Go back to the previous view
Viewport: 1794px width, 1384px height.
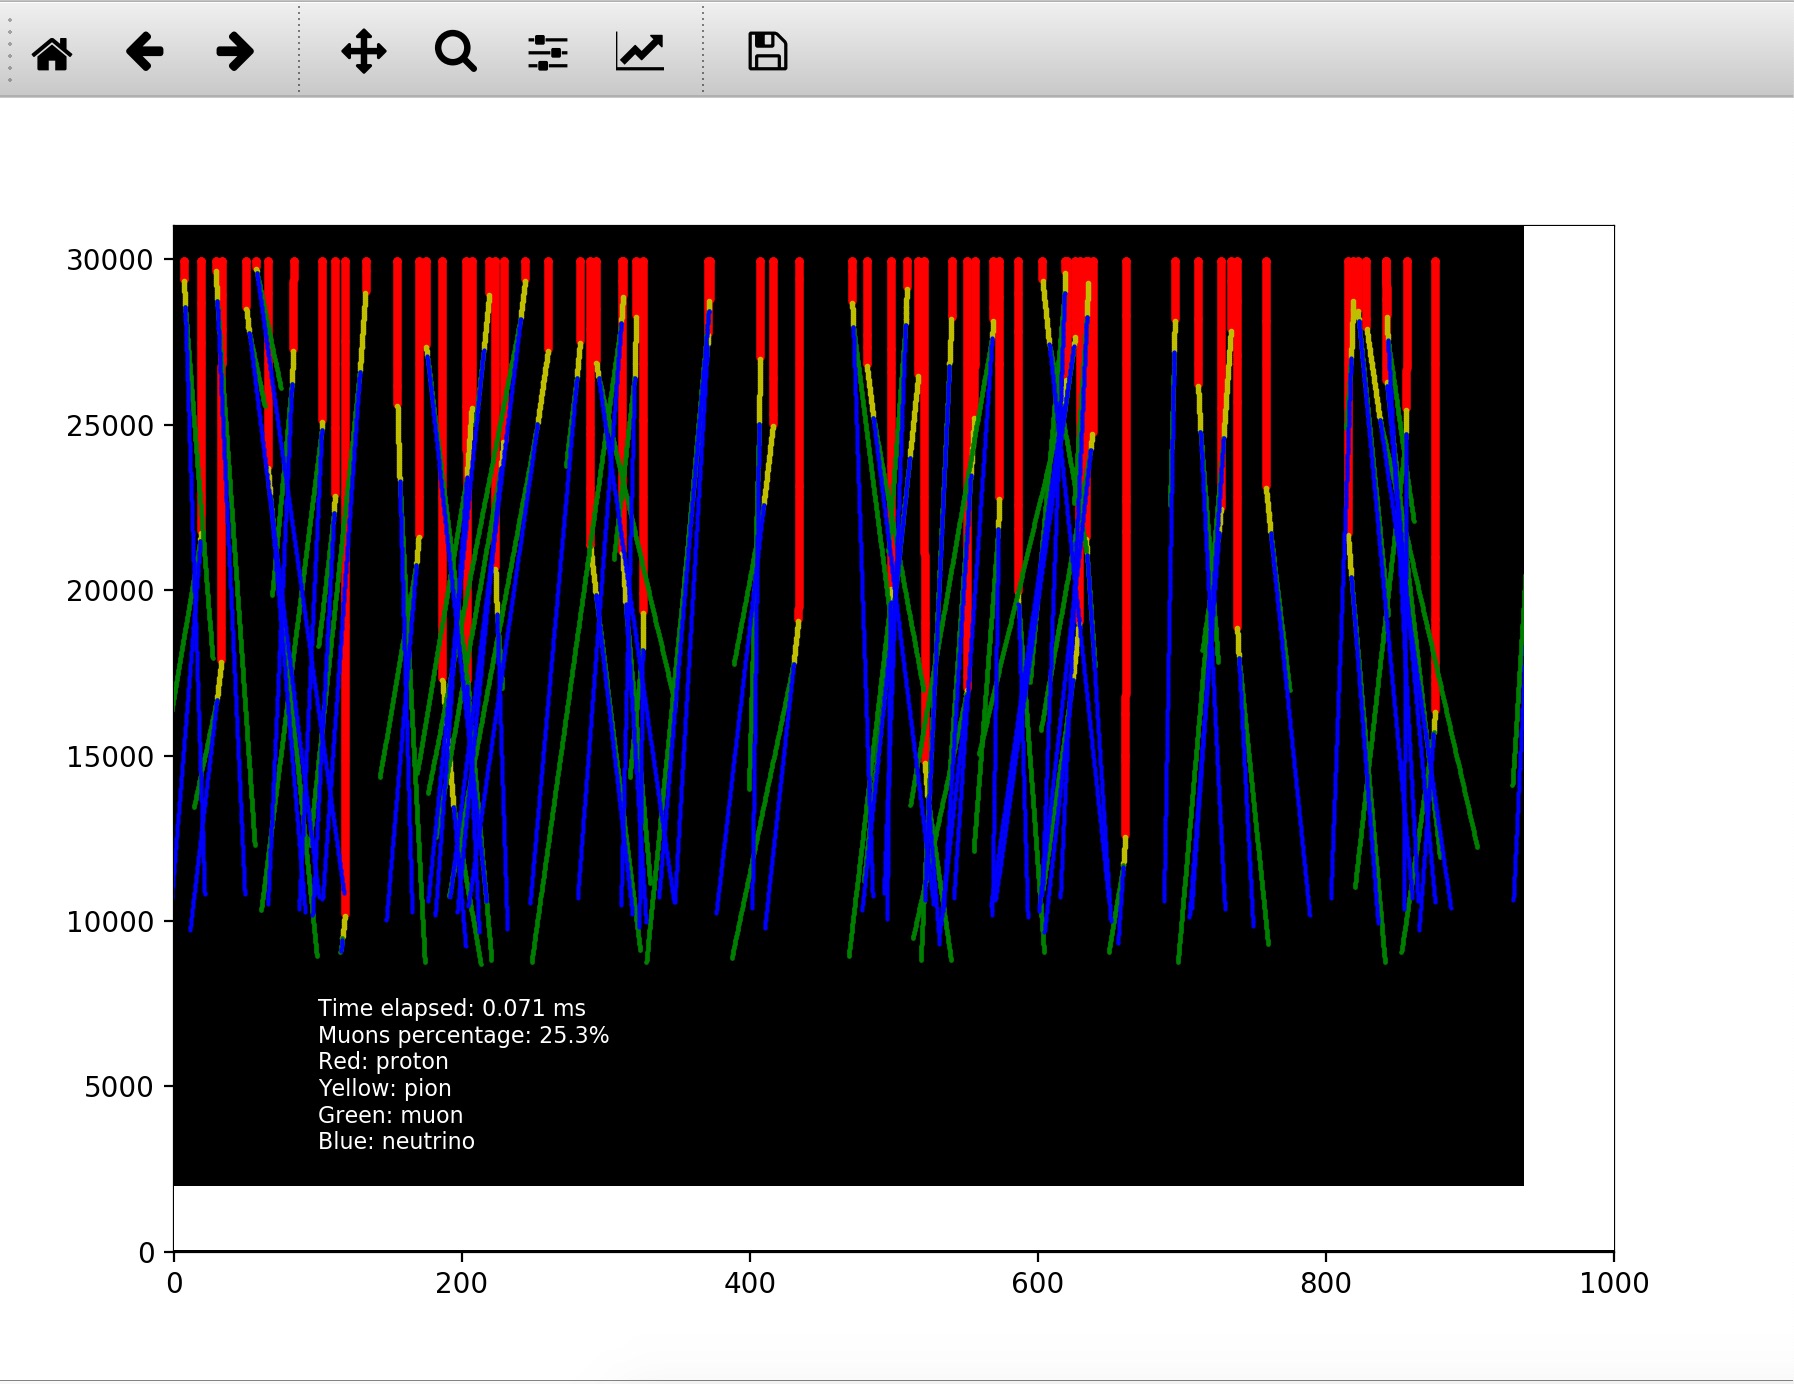[x=144, y=52]
